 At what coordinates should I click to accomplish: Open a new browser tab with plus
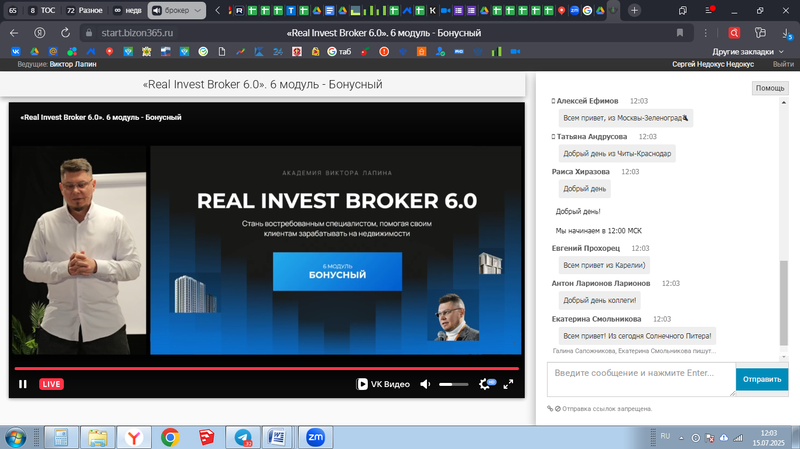pyautogui.click(x=634, y=10)
